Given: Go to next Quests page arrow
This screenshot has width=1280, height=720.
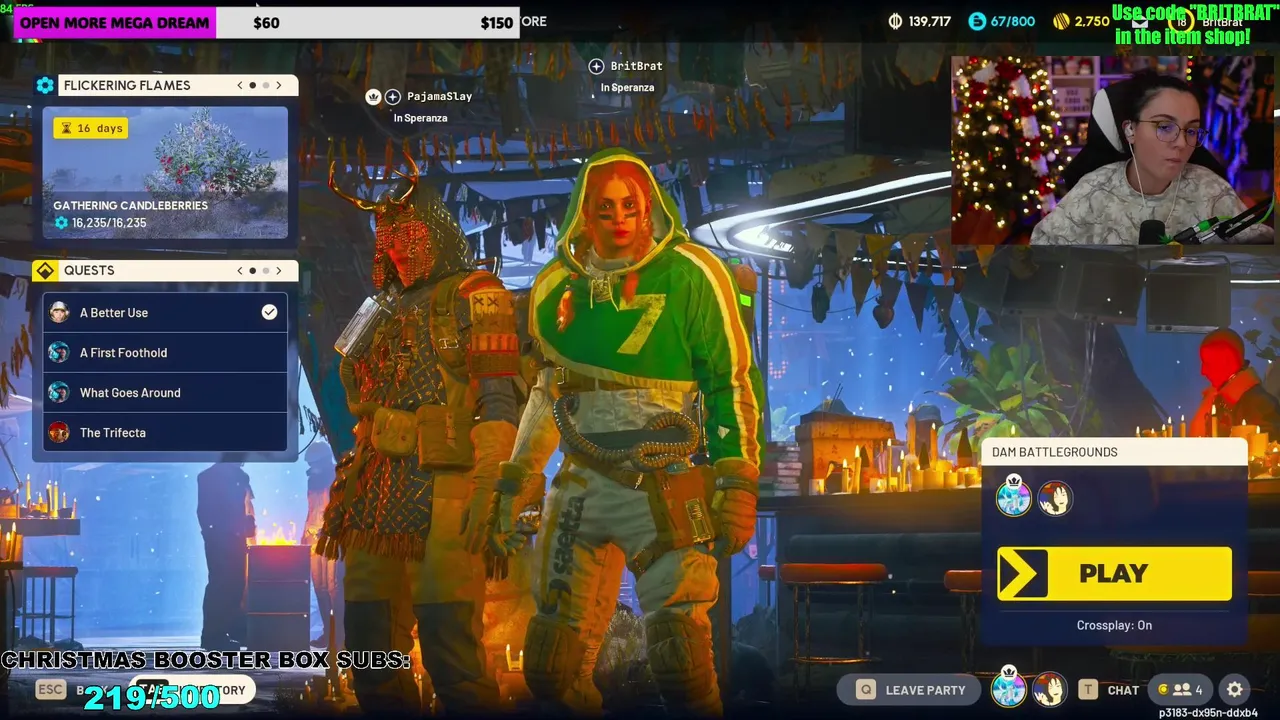Looking at the screenshot, I should pos(278,270).
